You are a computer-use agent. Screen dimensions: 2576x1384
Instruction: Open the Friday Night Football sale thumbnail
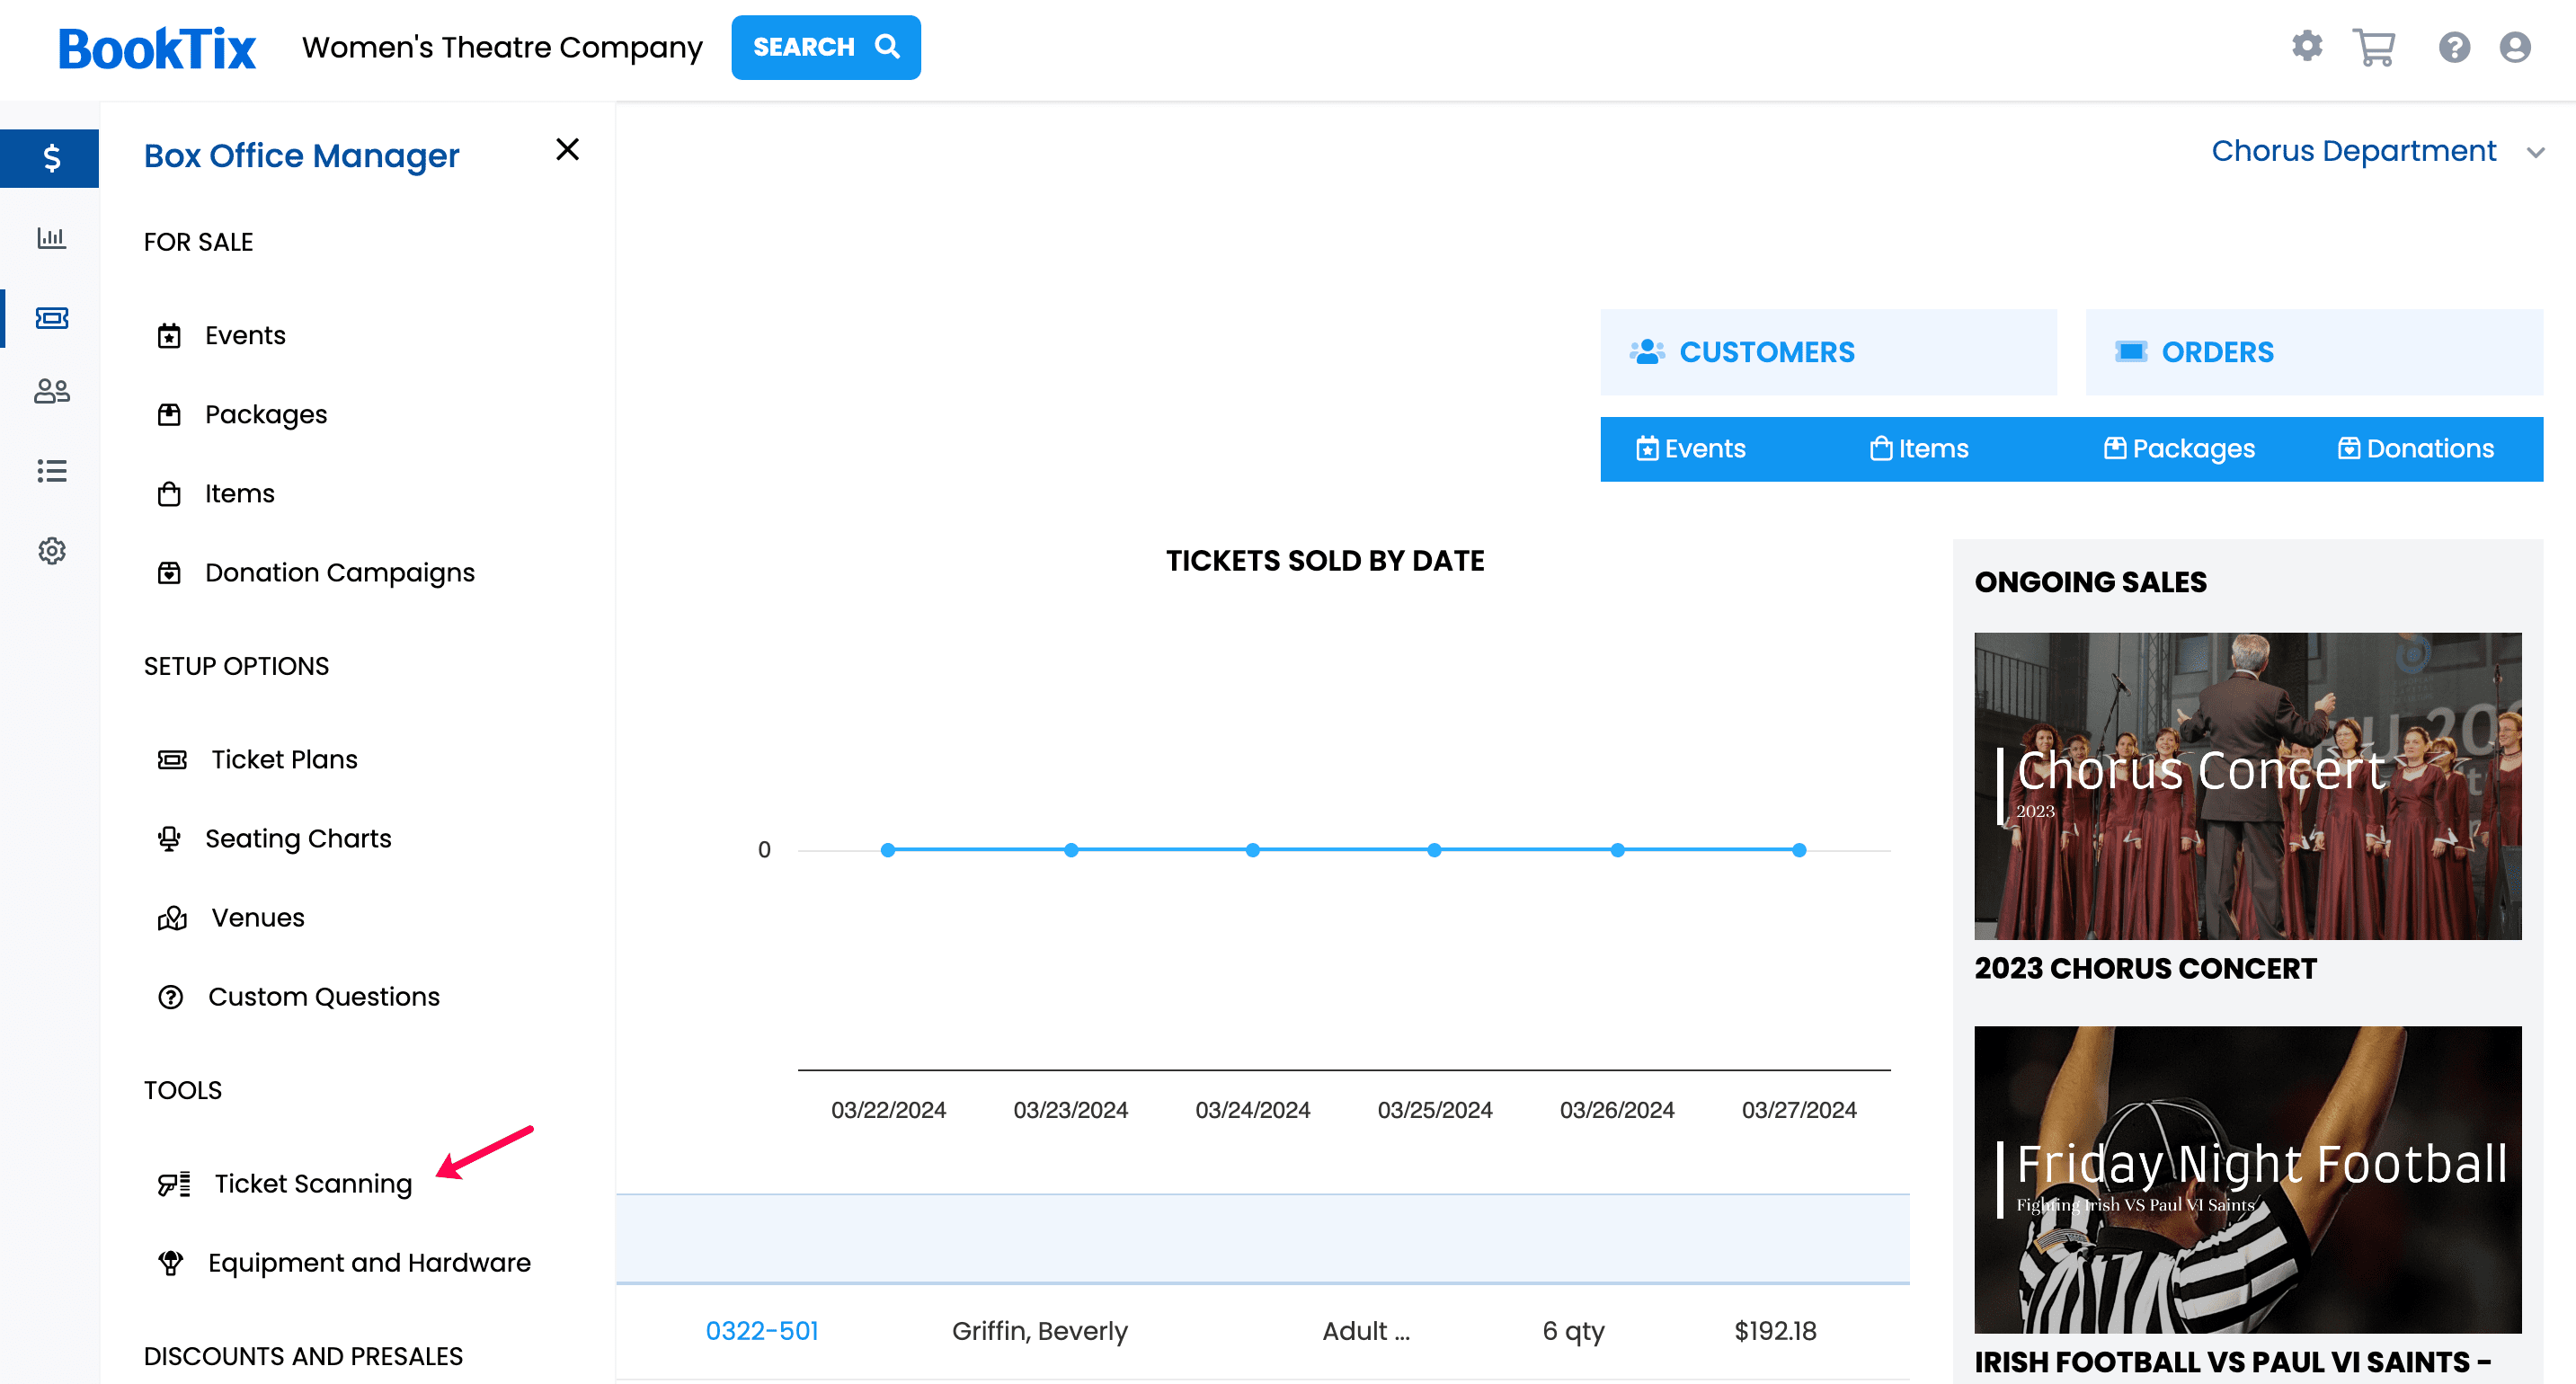[x=2248, y=1180]
